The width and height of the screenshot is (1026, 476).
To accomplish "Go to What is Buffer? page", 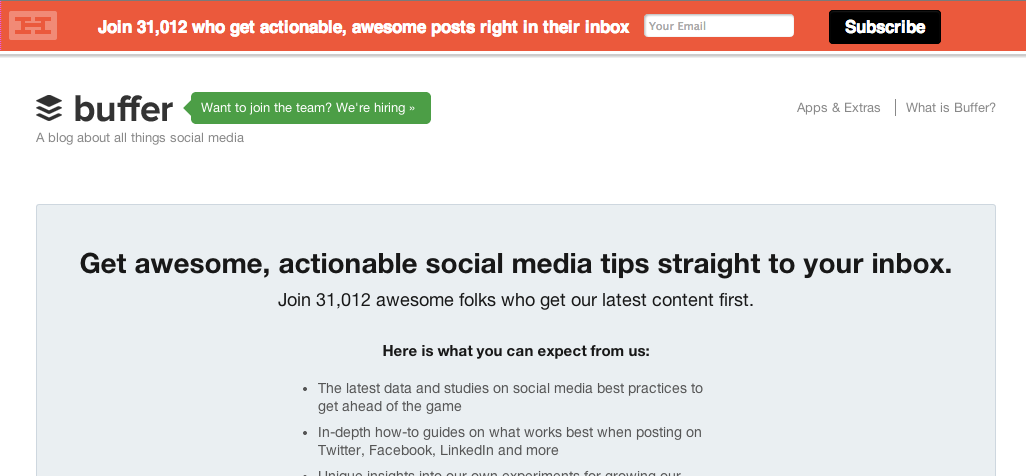I will coord(950,108).
